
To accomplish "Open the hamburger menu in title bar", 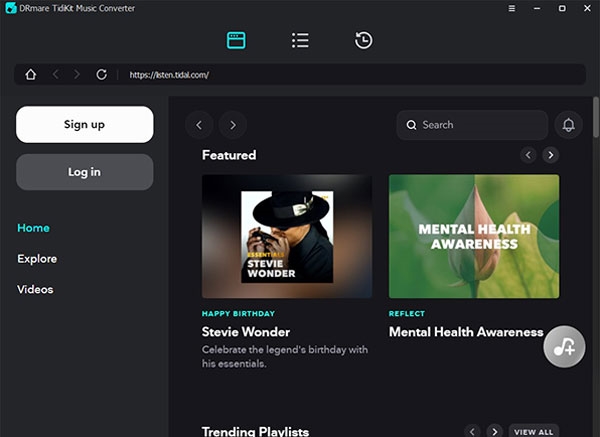I will pyautogui.click(x=512, y=9).
